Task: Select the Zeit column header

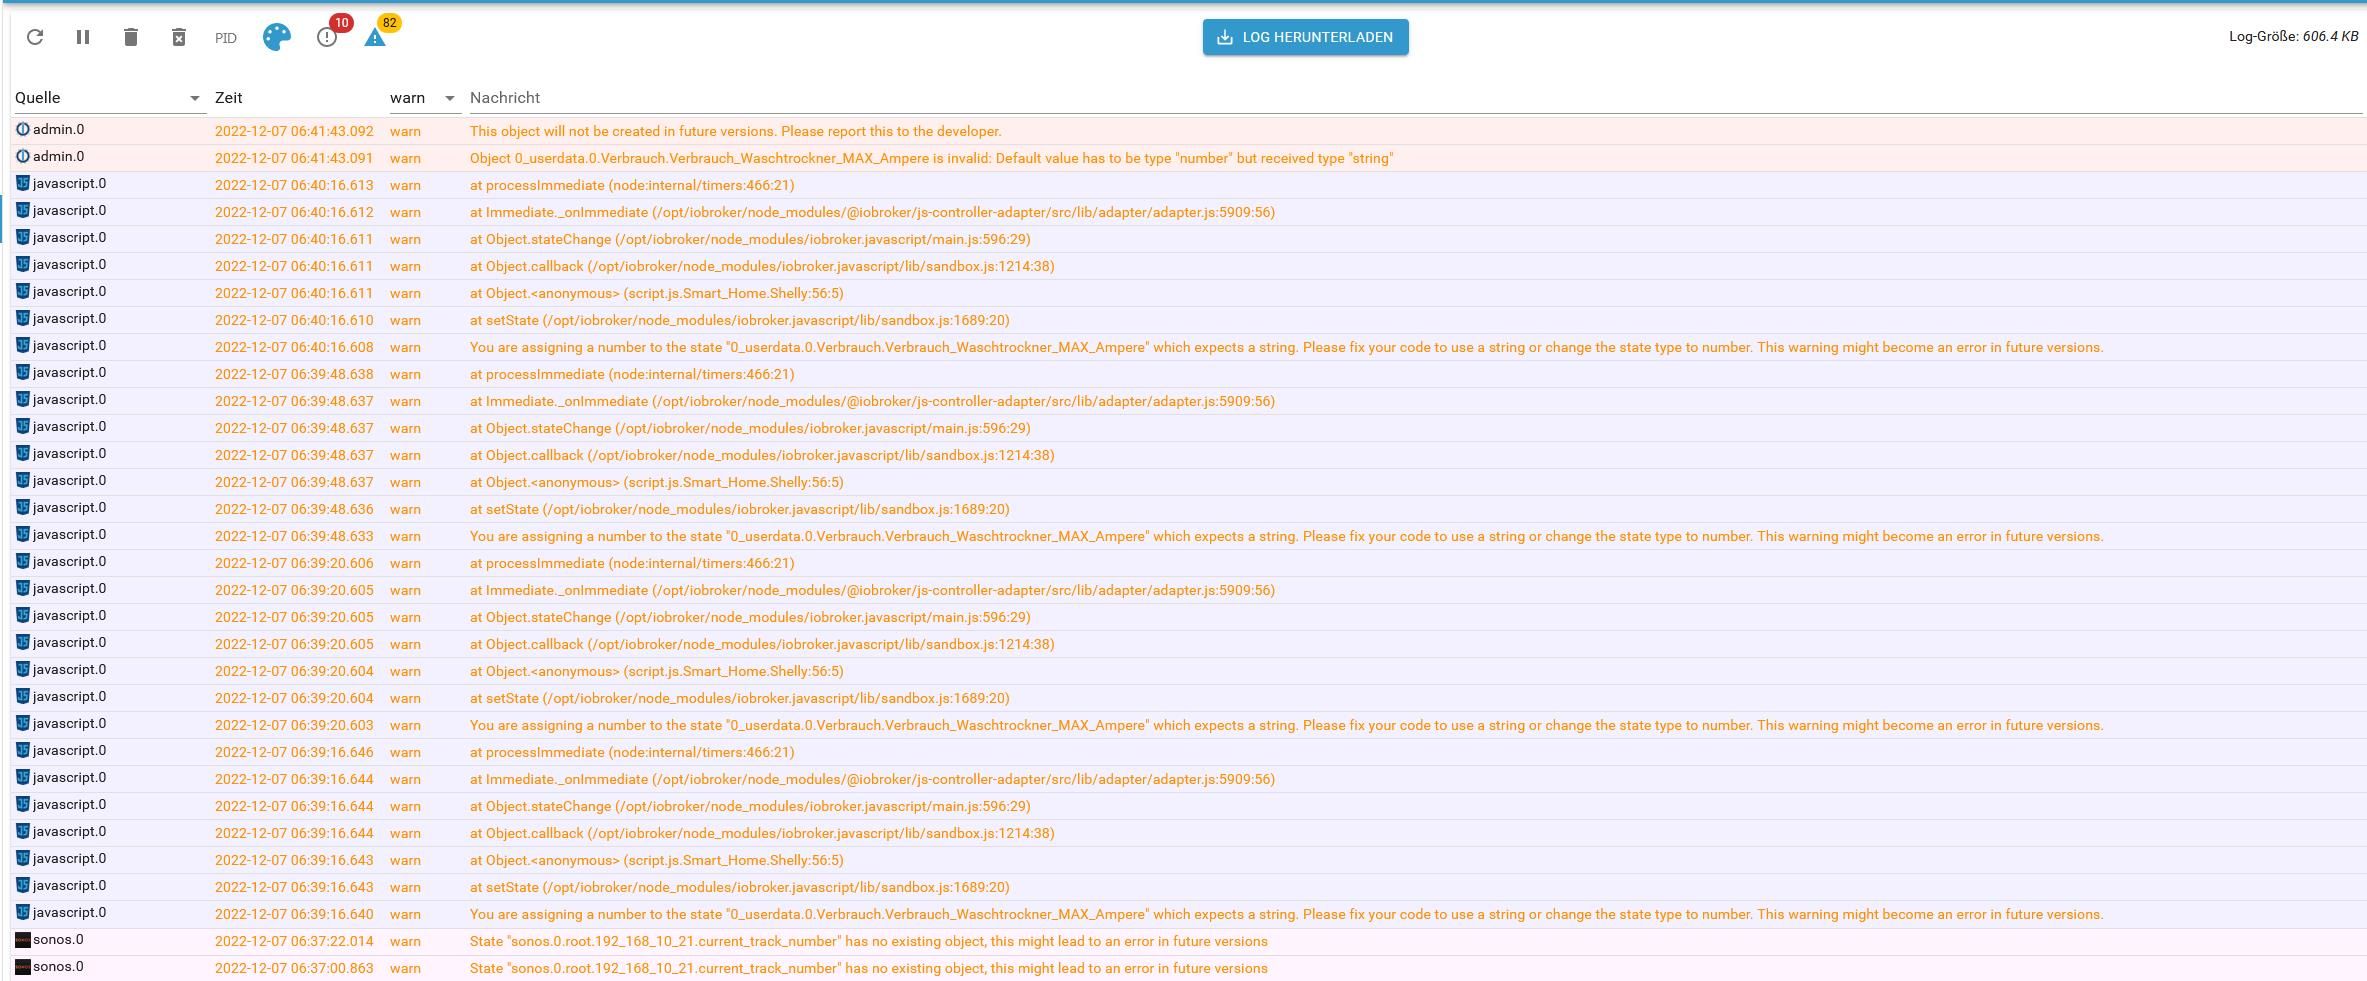Action: pos(229,98)
